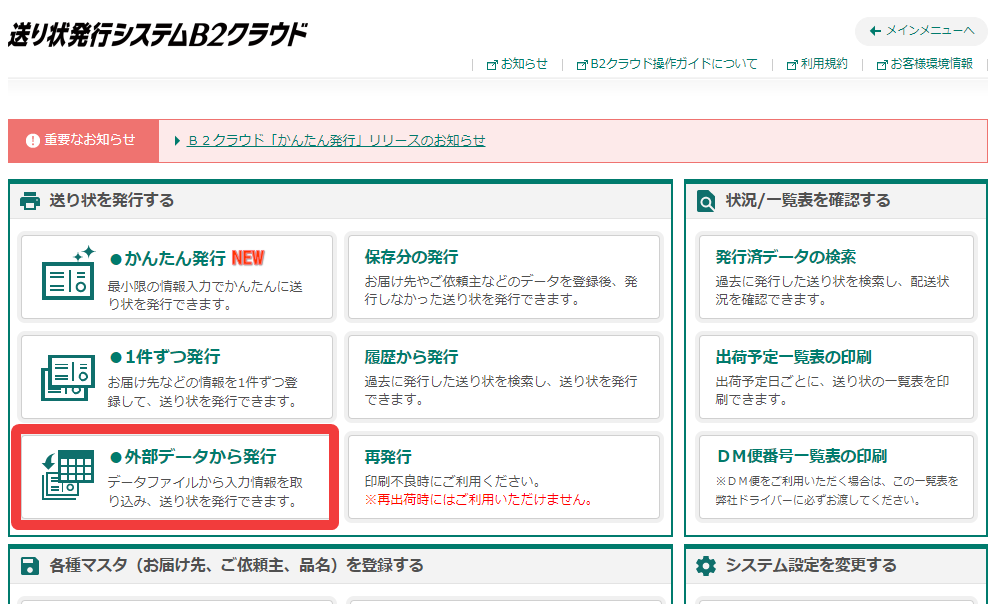Viewport: 997px width, 604px height.
Task: Open the 再発行 card
Action: coord(504,477)
